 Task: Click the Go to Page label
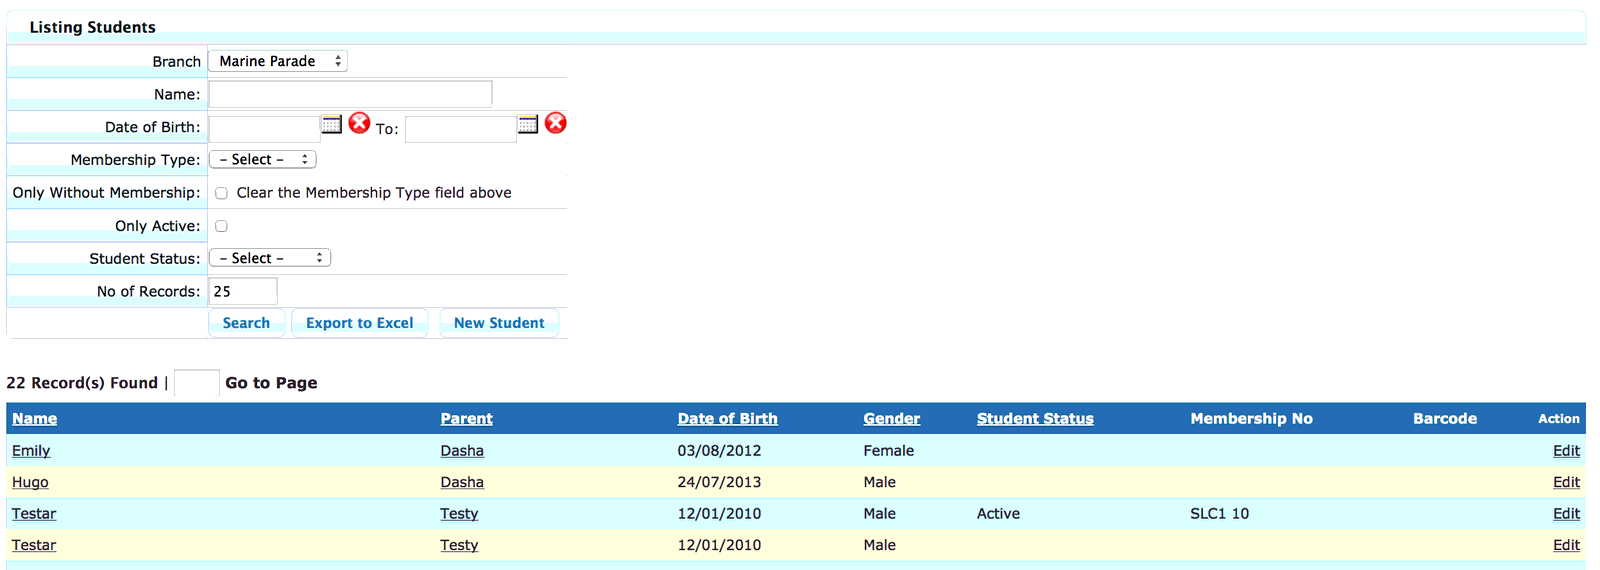(271, 383)
